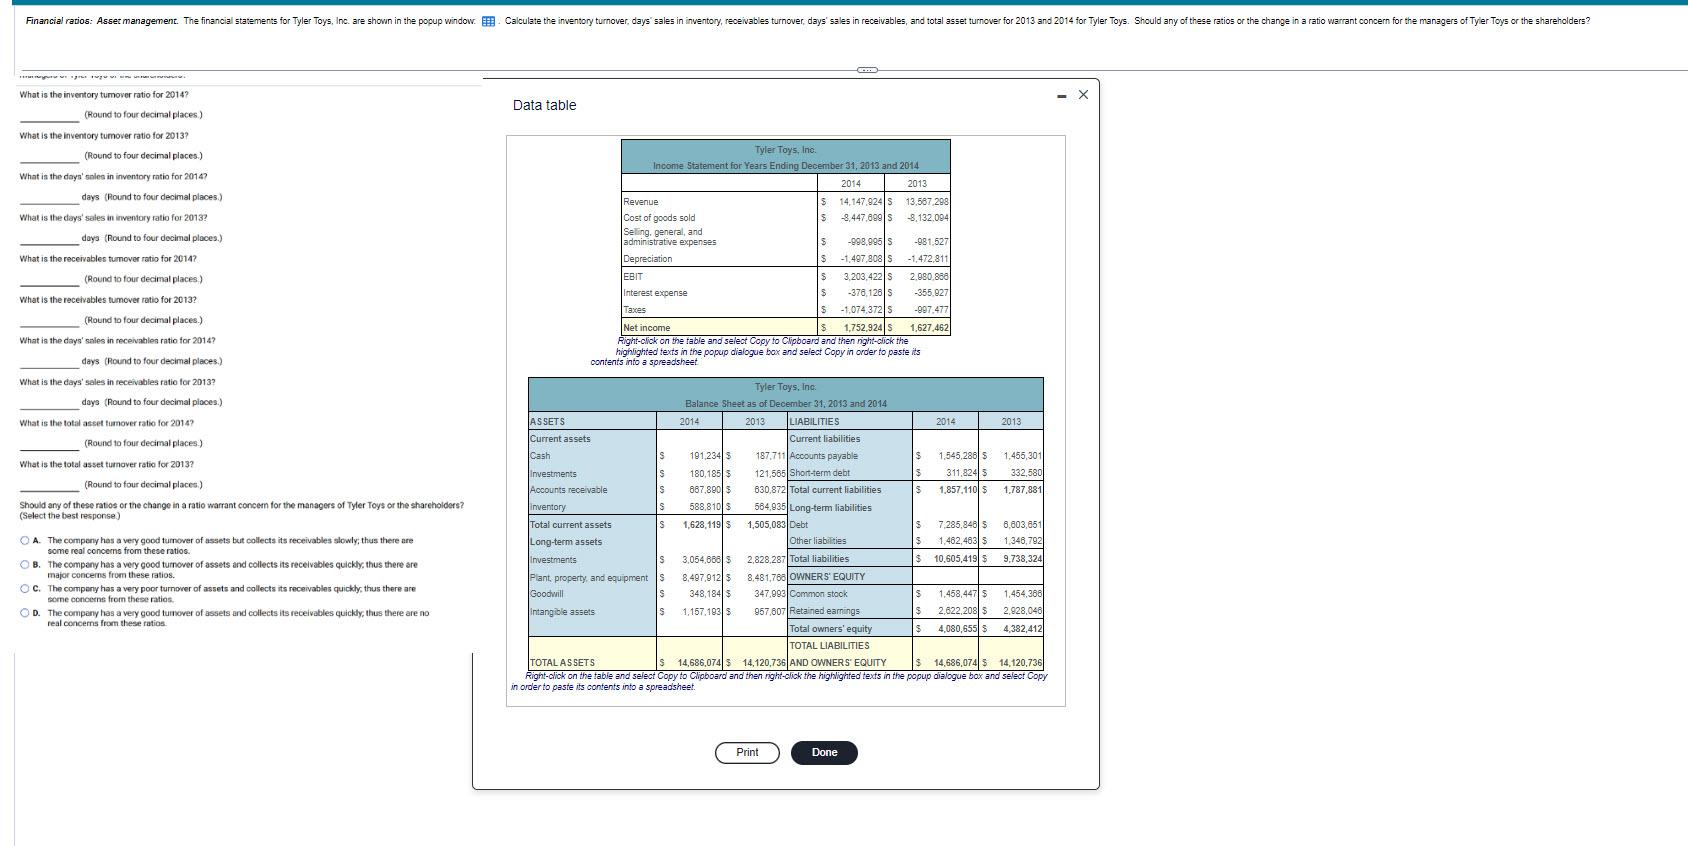Select the EBIT row label

pos(633,276)
